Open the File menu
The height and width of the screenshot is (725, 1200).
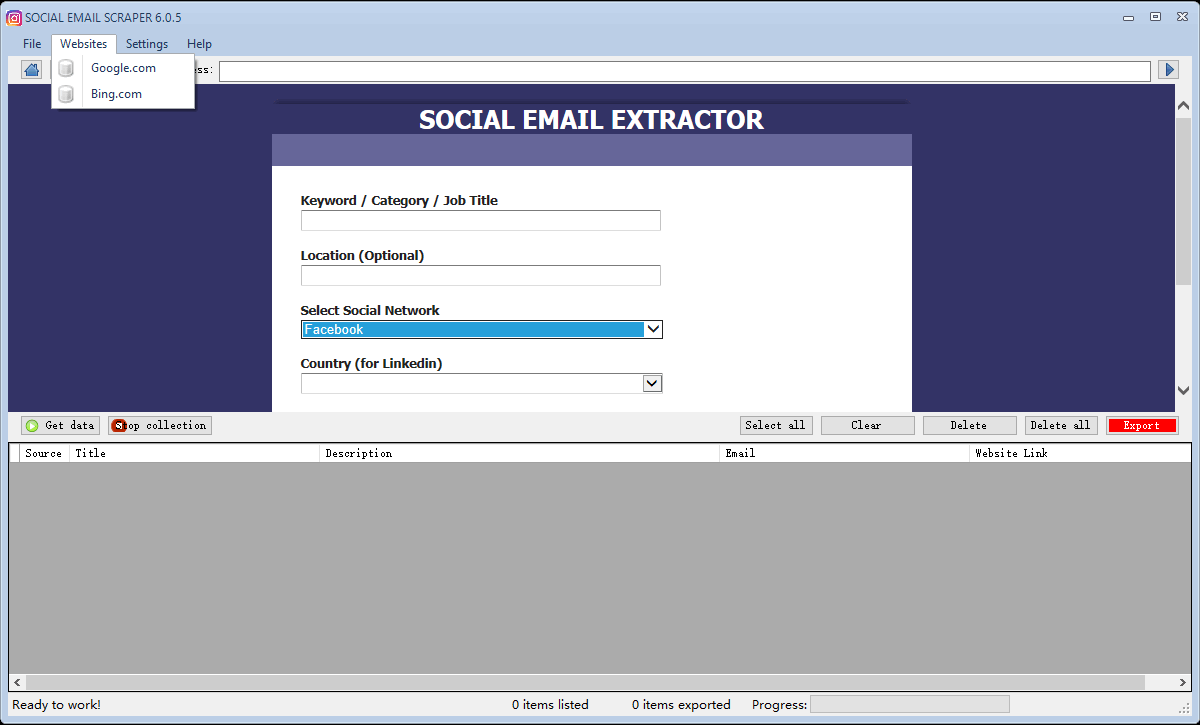(x=32, y=44)
